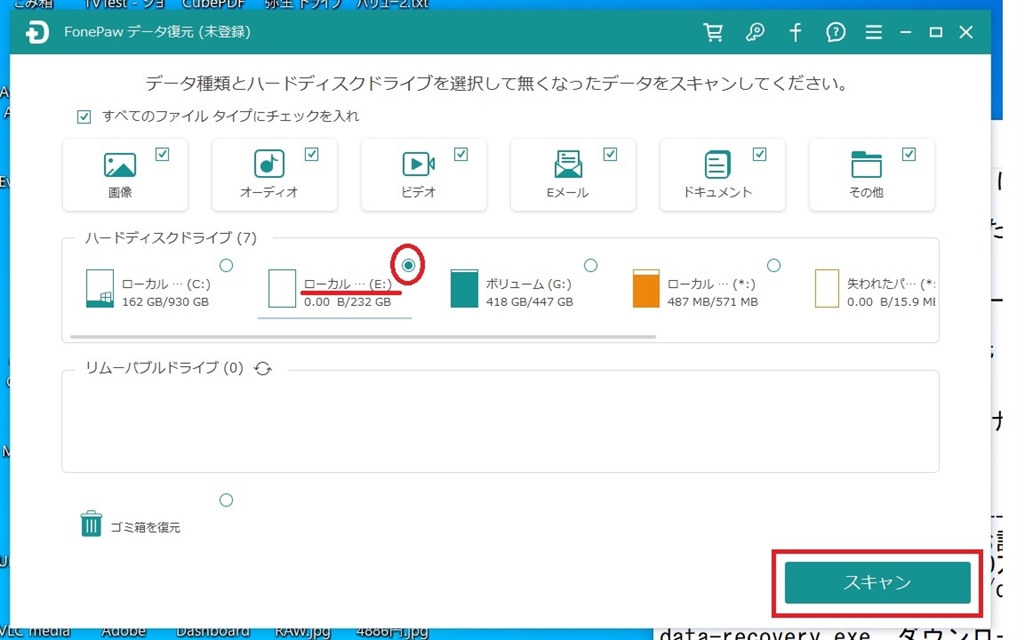The width and height of the screenshot is (1024, 640).
Task: Open the Facebook share icon
Action: [795, 32]
